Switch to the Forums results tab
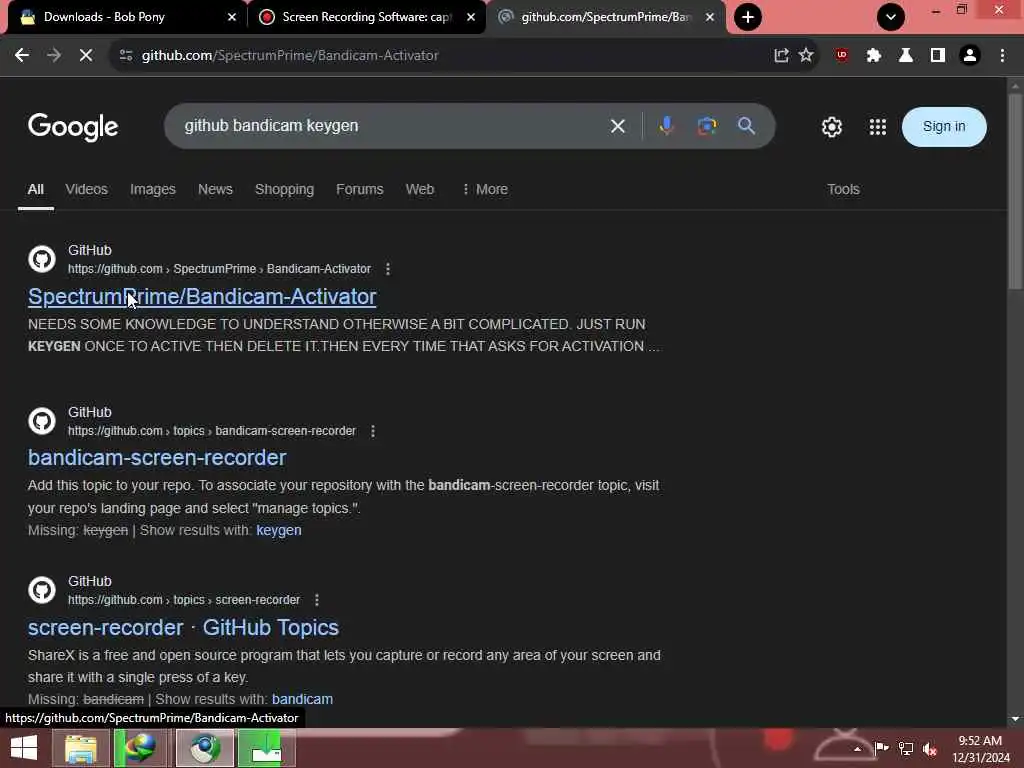Viewport: 1024px width, 768px height. click(x=359, y=189)
